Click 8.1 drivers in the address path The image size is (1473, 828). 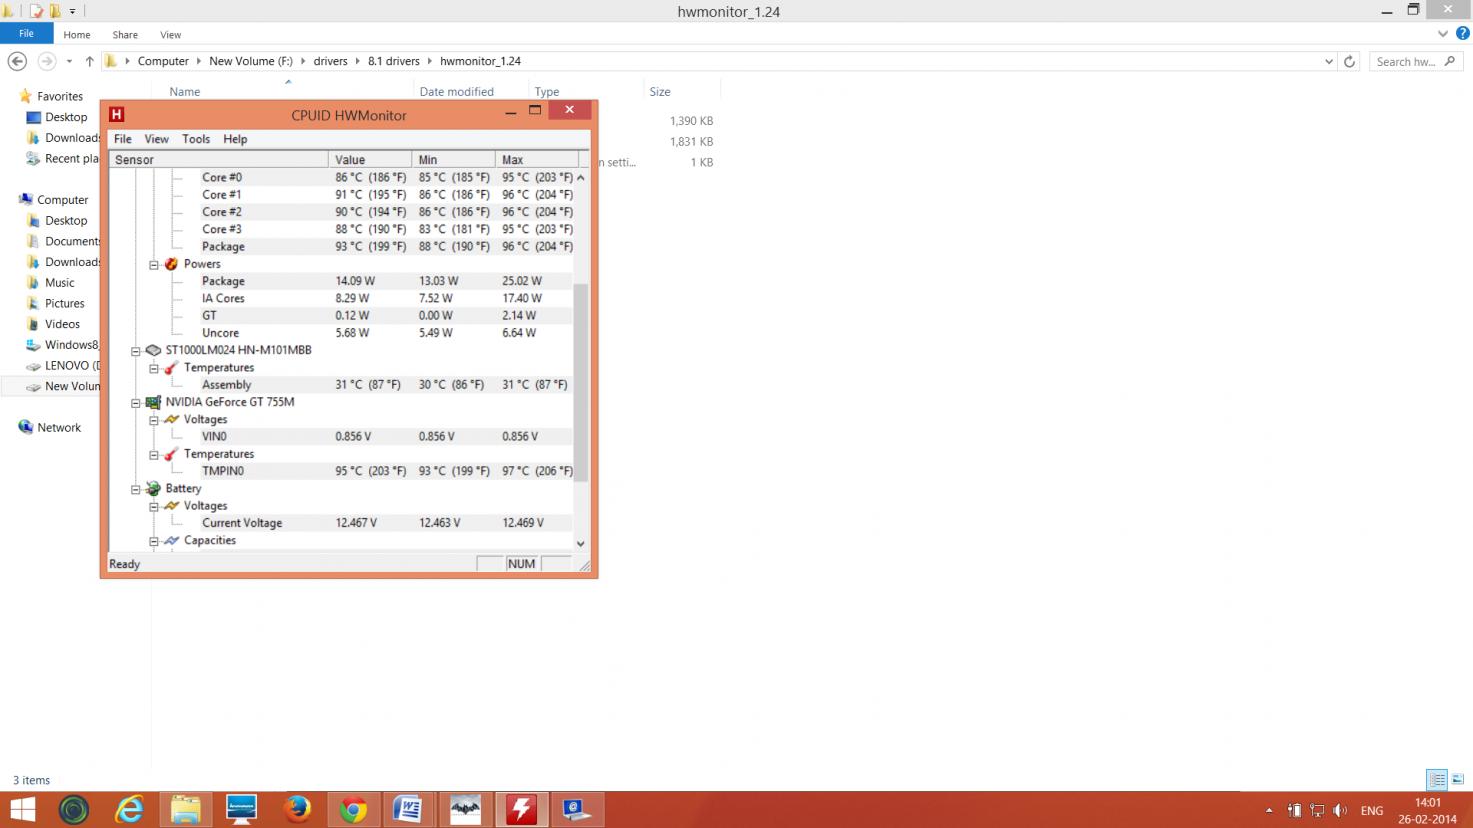393,61
